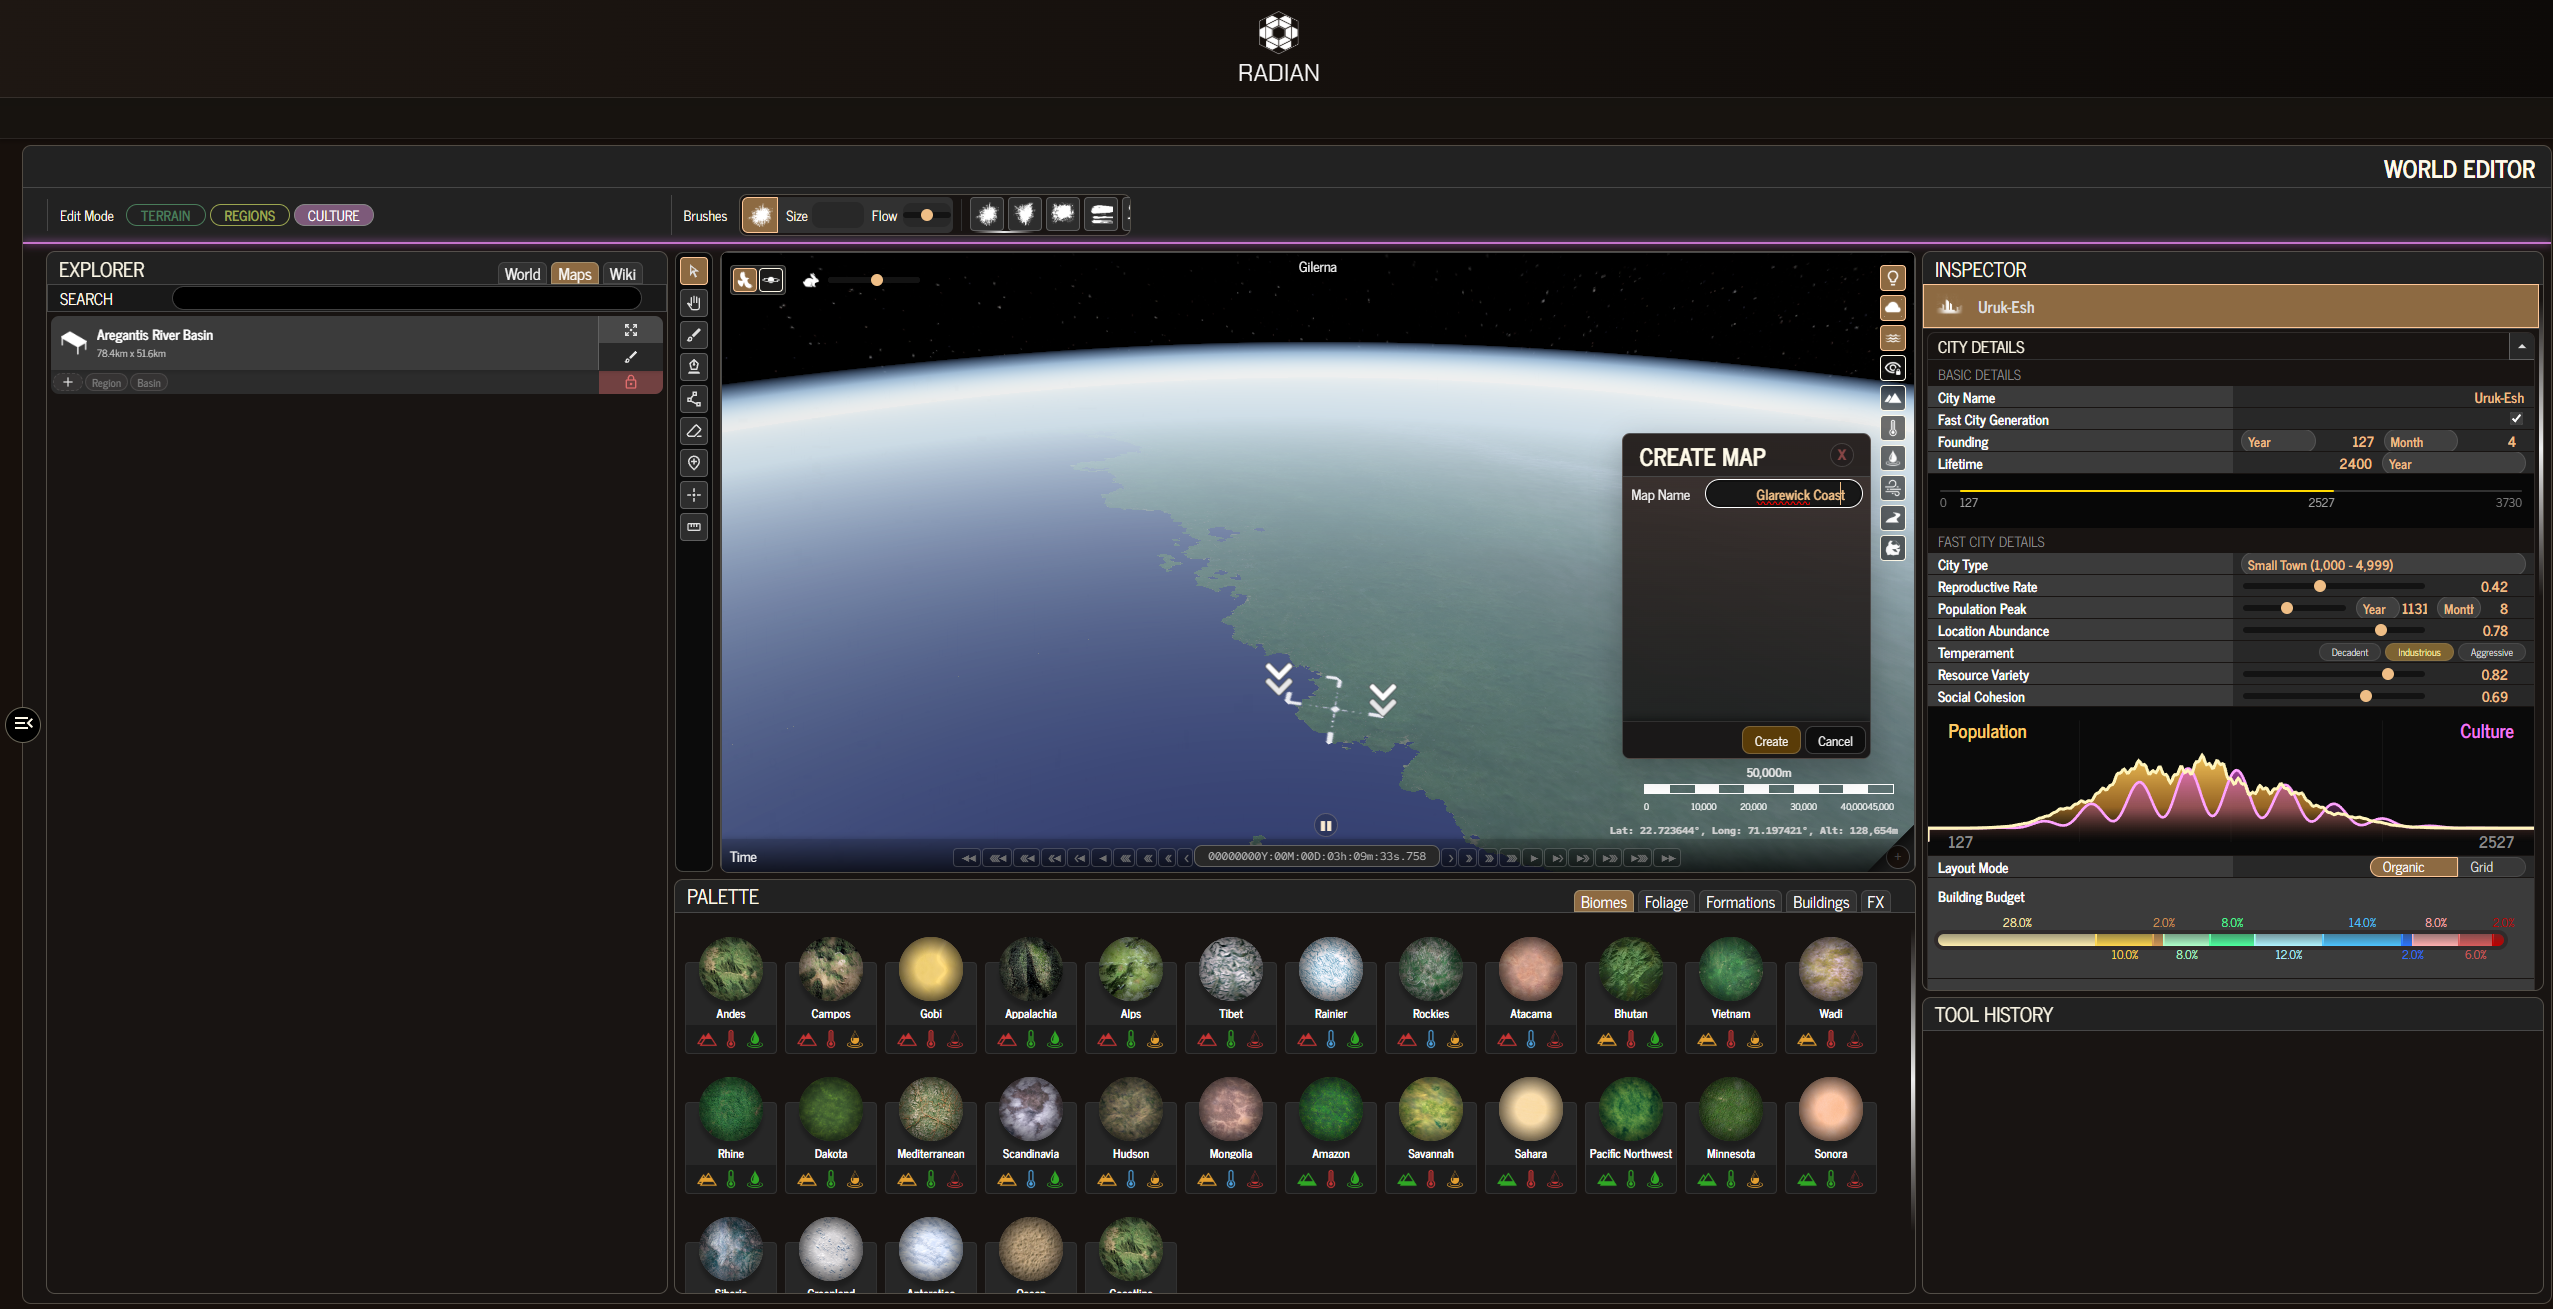Click the wind layer icon
The width and height of the screenshot is (2553, 1309).
click(x=1893, y=488)
